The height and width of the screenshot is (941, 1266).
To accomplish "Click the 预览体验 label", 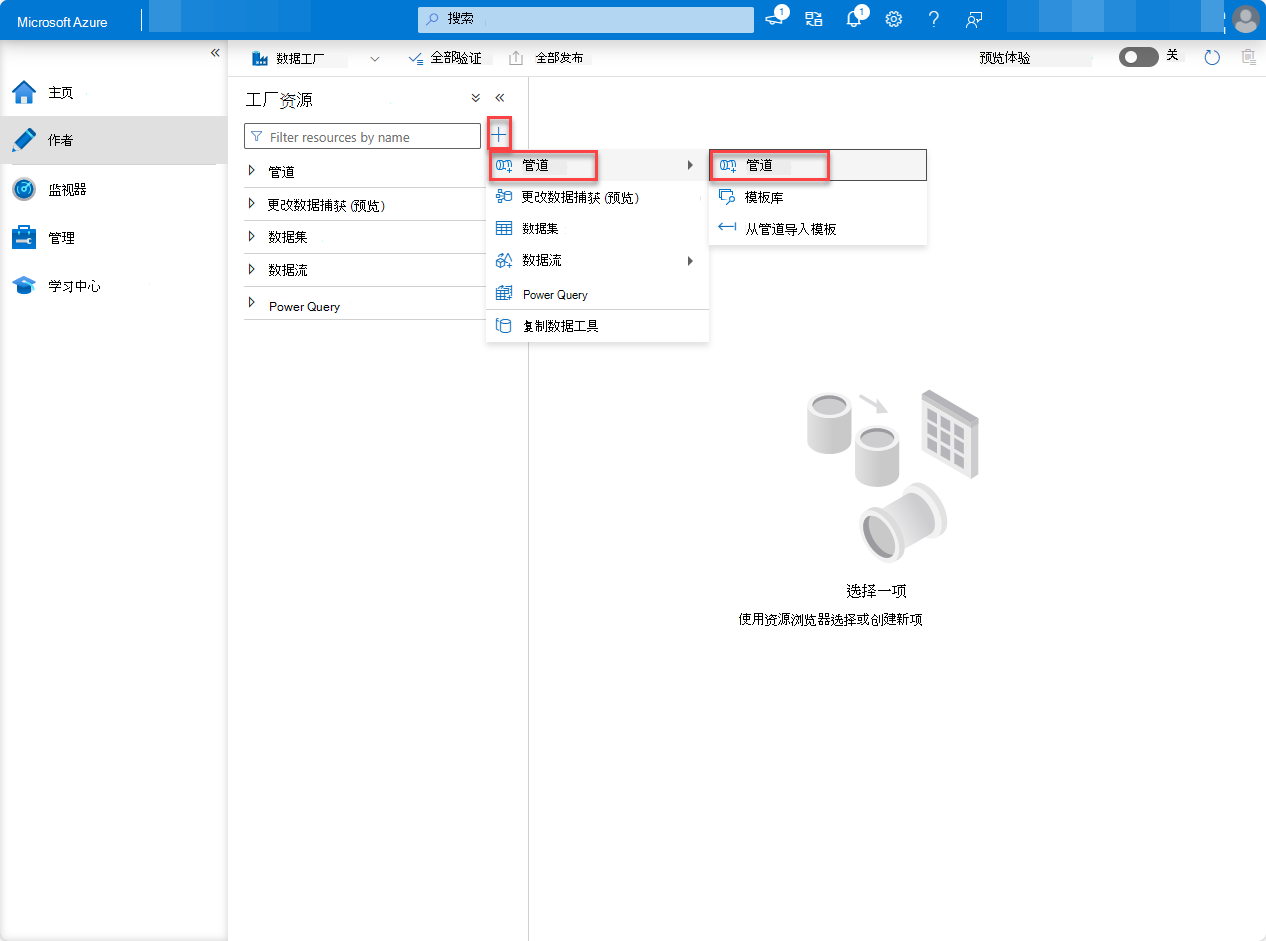I will pos(1004,58).
